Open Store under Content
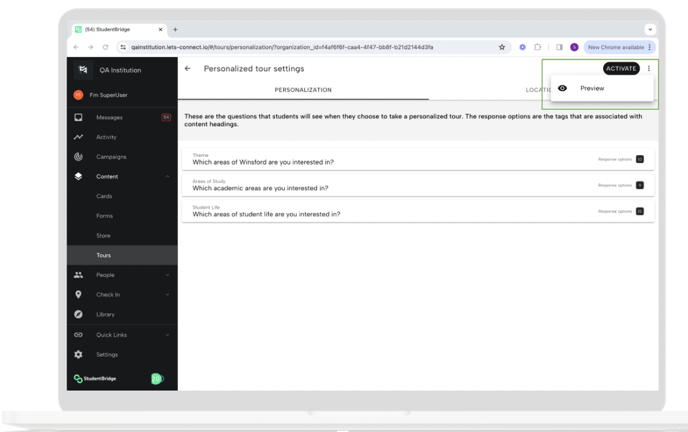 103,236
